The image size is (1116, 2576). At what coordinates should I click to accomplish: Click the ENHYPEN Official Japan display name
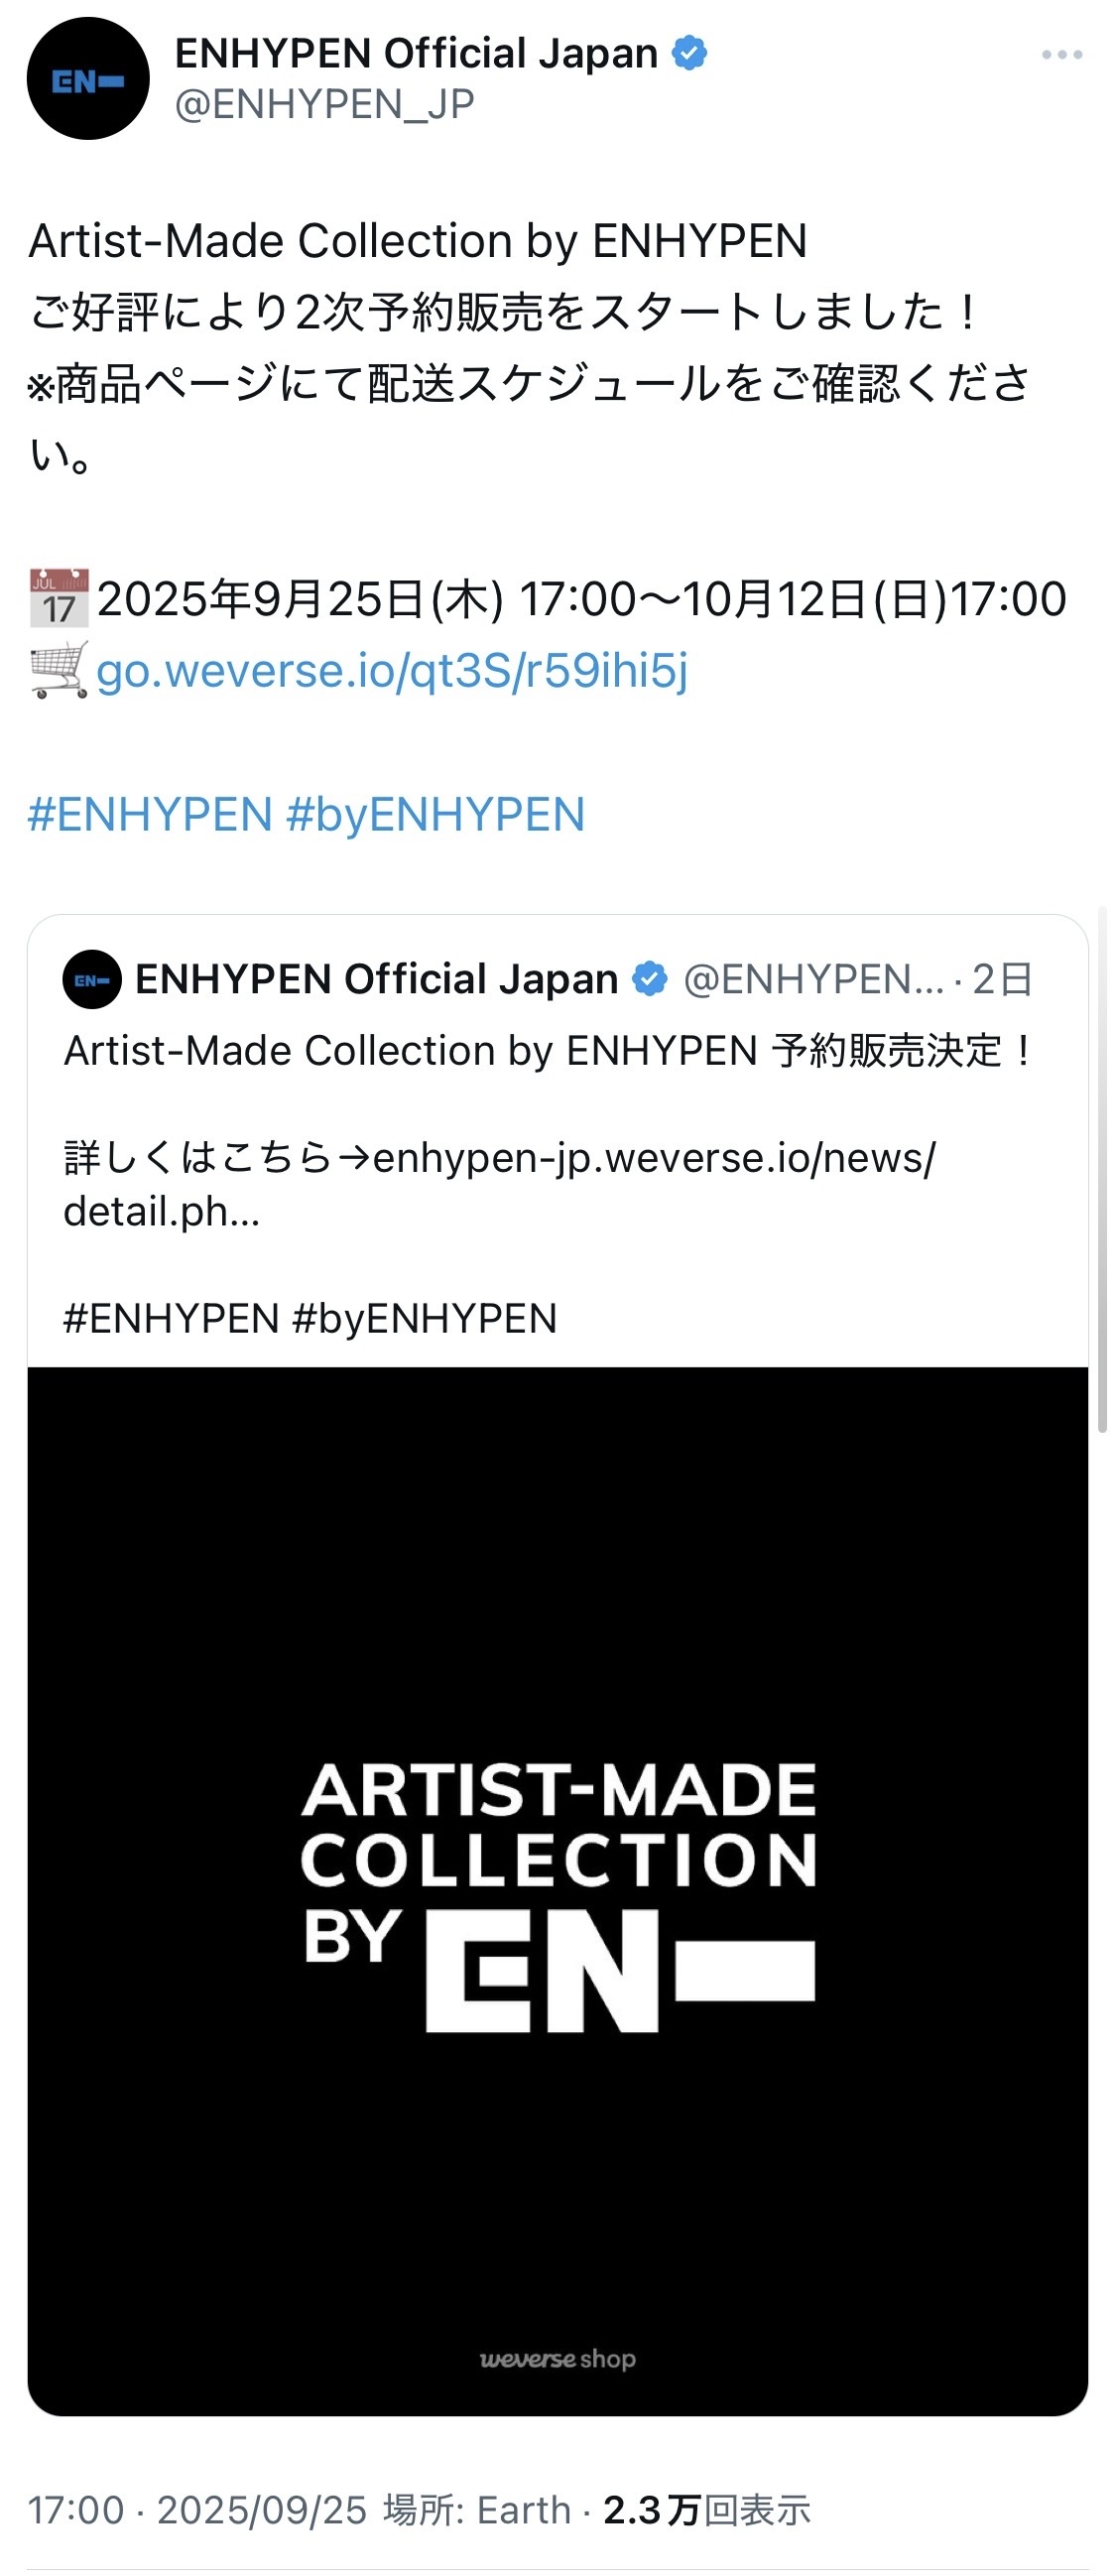coord(416,53)
